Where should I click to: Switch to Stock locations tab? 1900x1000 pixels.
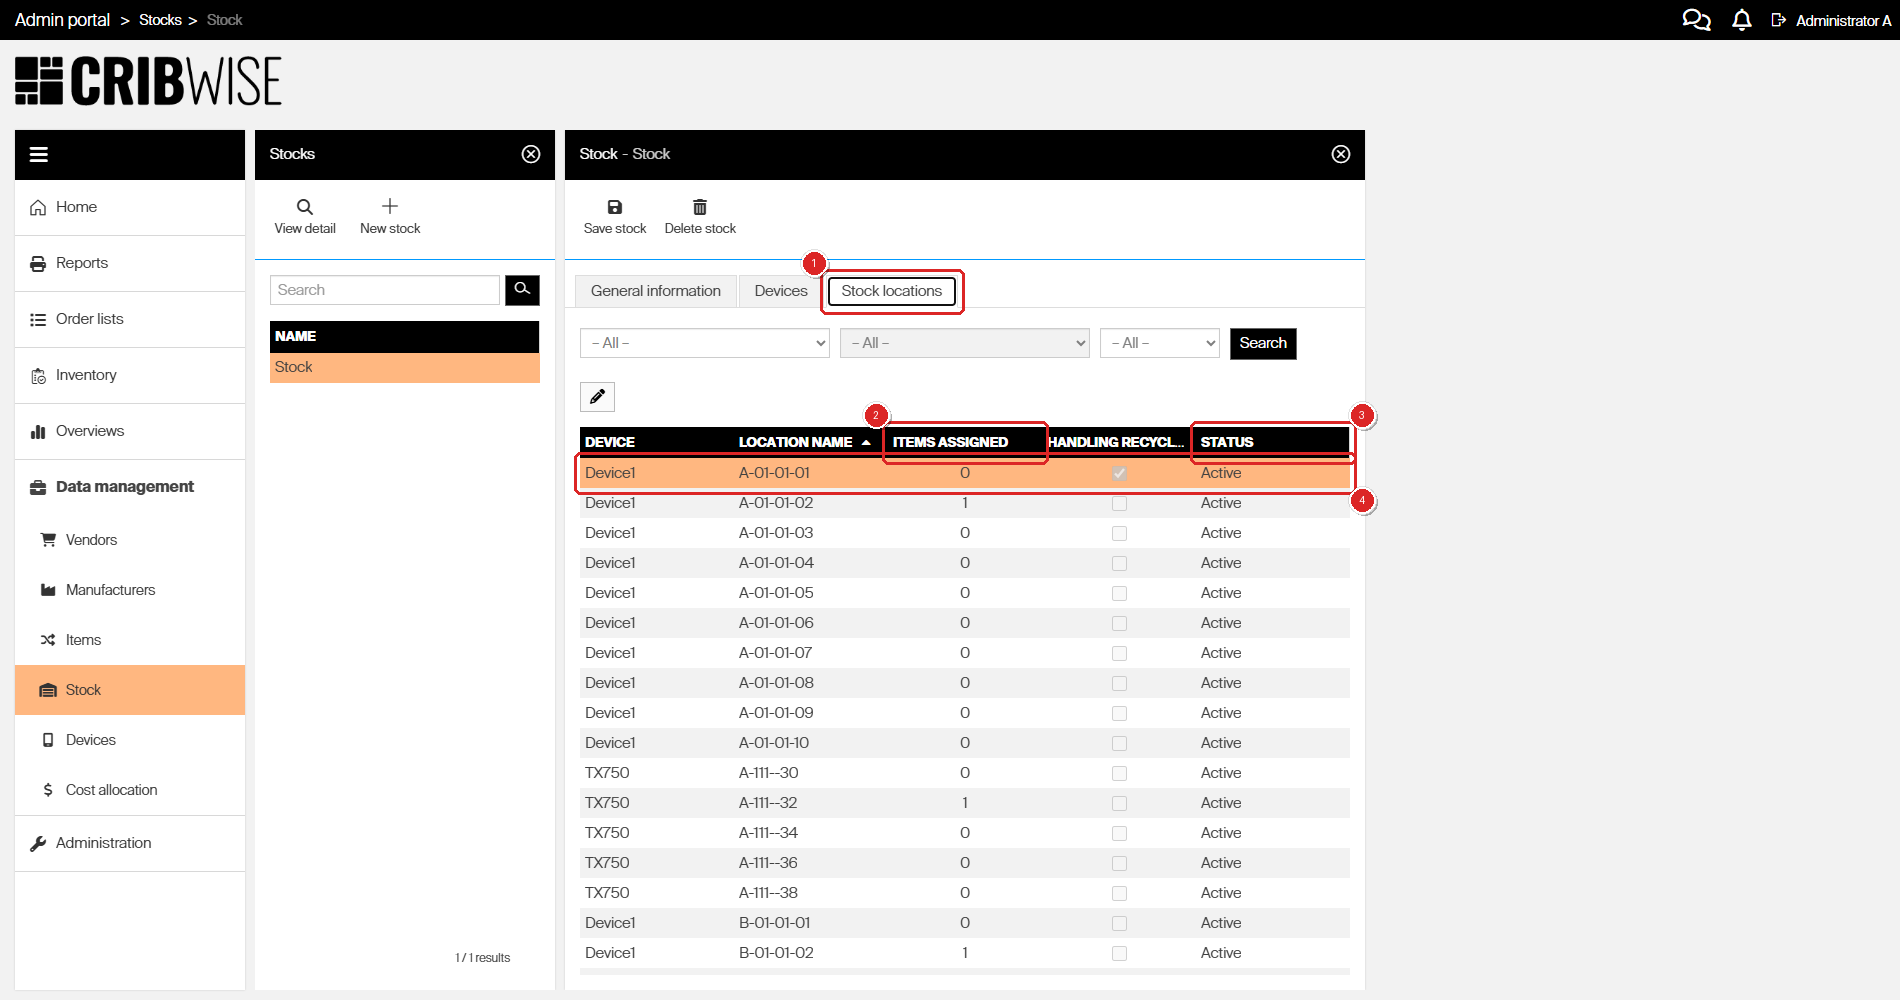click(x=892, y=291)
